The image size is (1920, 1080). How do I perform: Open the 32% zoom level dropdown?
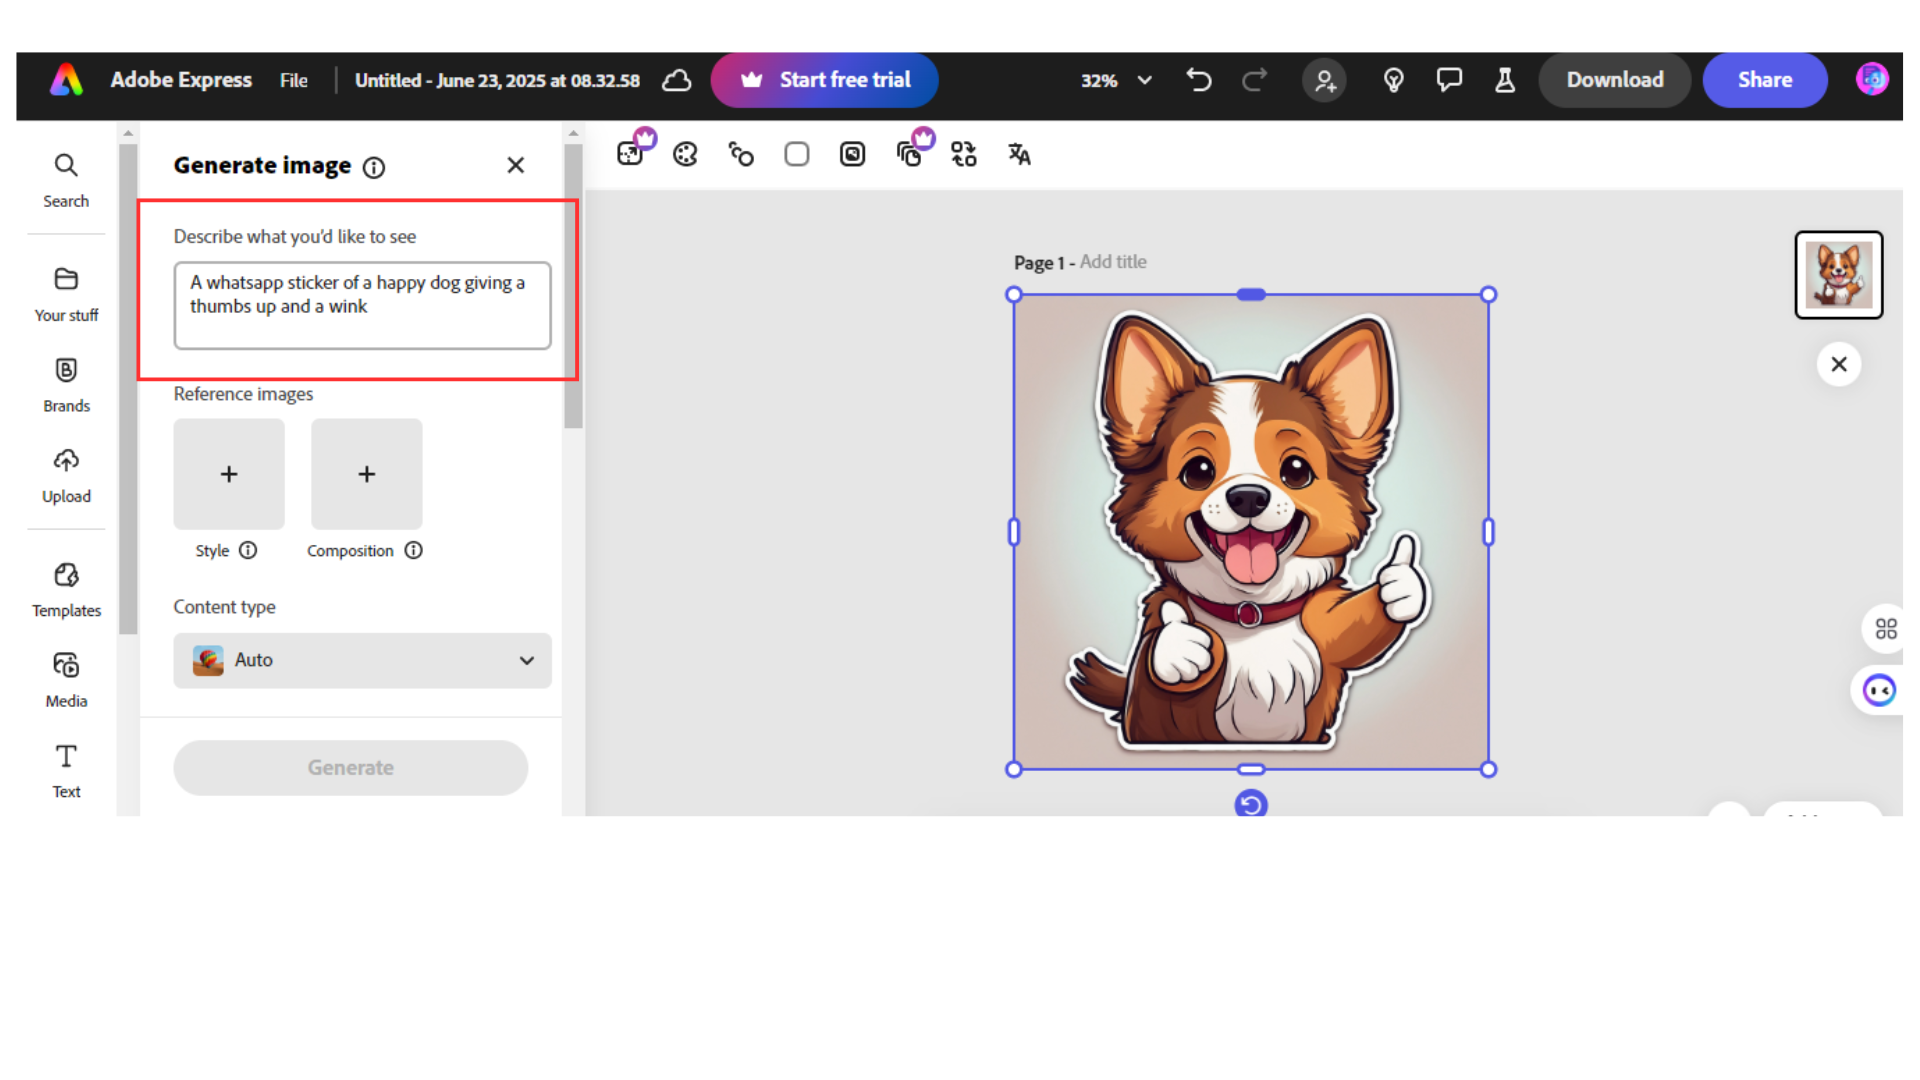click(x=1116, y=80)
